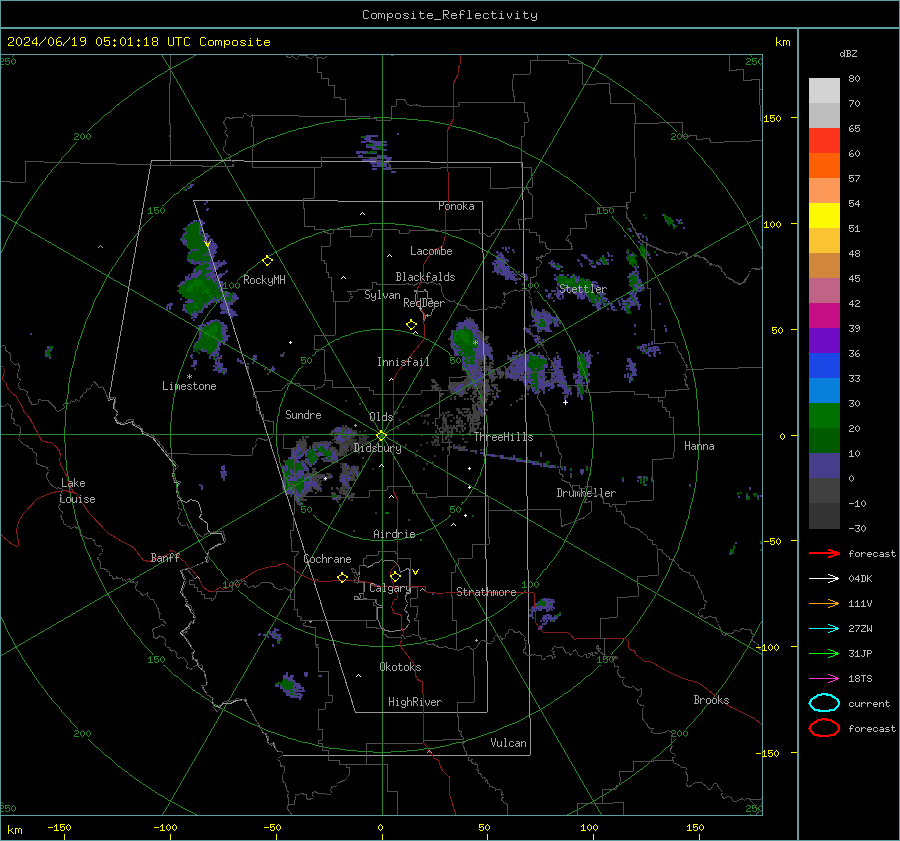This screenshot has height=841, width=900.
Task: Click the dBZ legend heading
Action: pos(848,53)
